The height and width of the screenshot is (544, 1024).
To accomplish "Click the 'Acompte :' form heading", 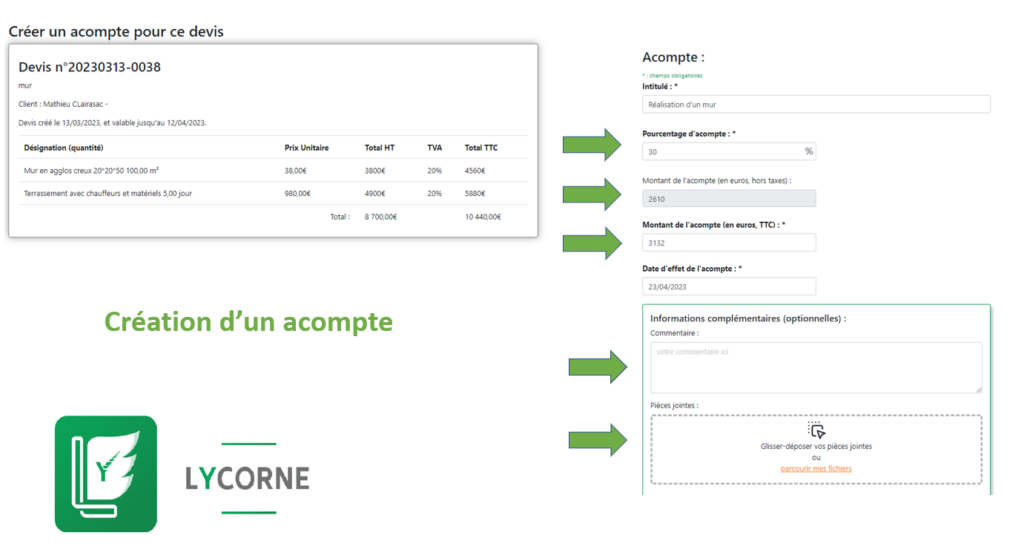I will click(x=673, y=57).
